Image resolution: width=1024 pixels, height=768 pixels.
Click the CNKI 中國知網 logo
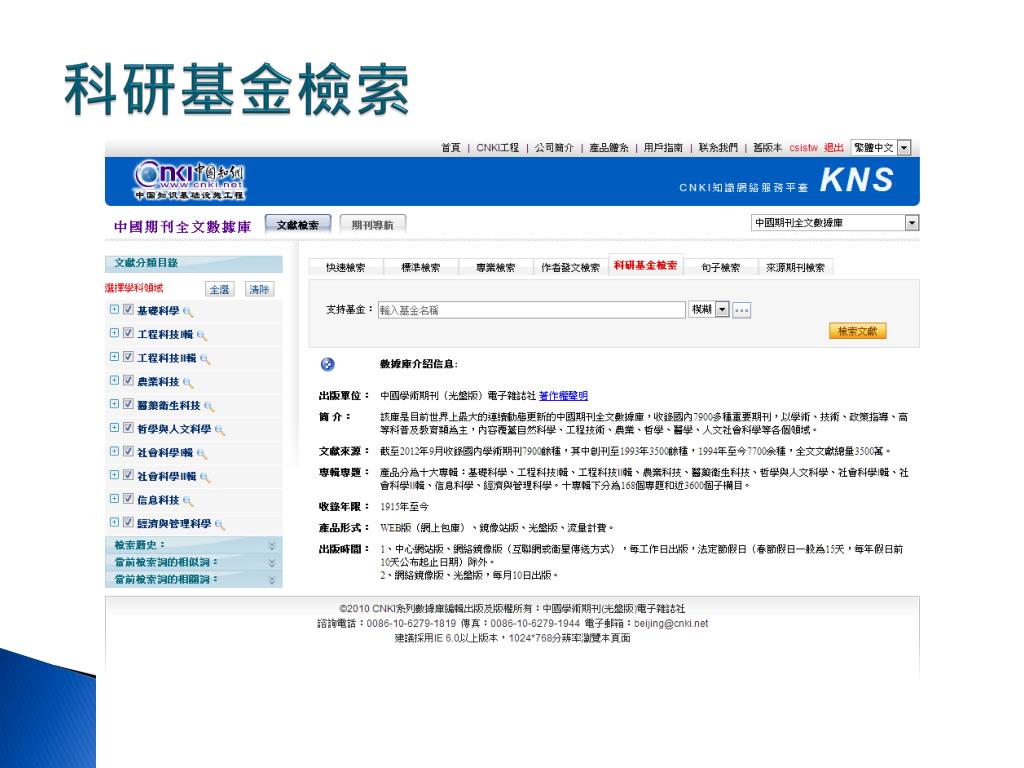189,181
